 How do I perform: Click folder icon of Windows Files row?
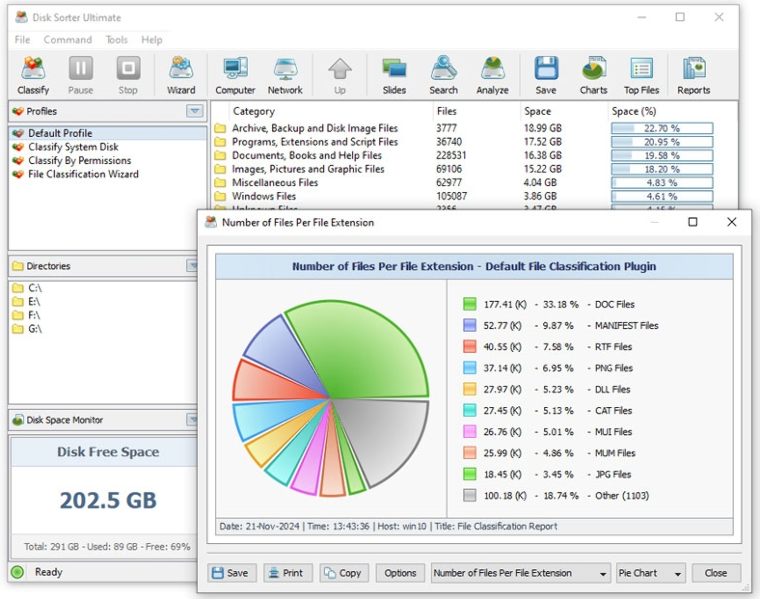(220, 196)
